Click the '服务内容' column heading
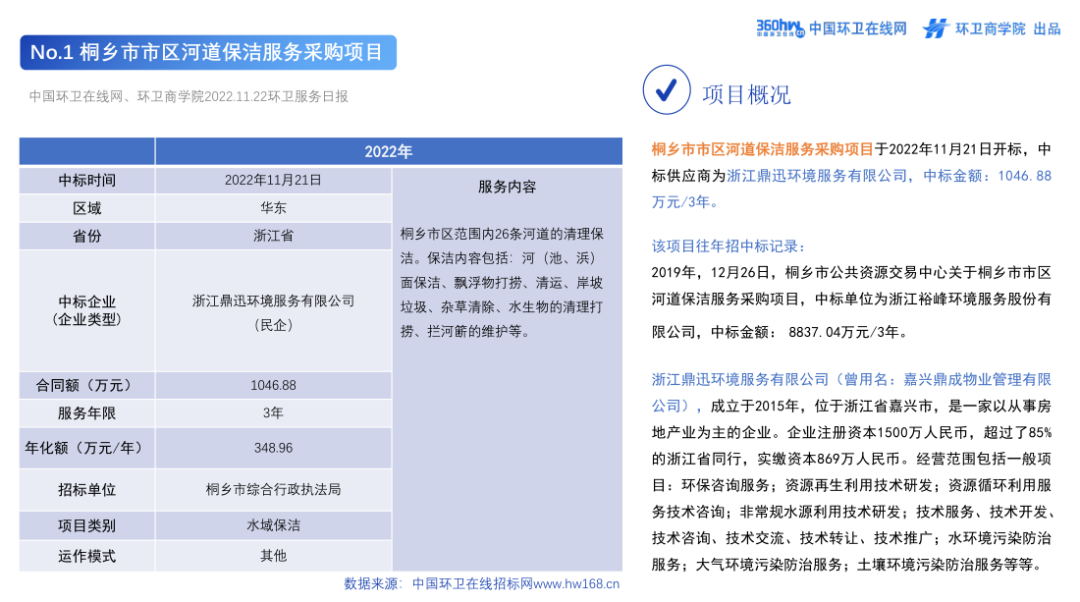1080x602 pixels. click(x=507, y=187)
